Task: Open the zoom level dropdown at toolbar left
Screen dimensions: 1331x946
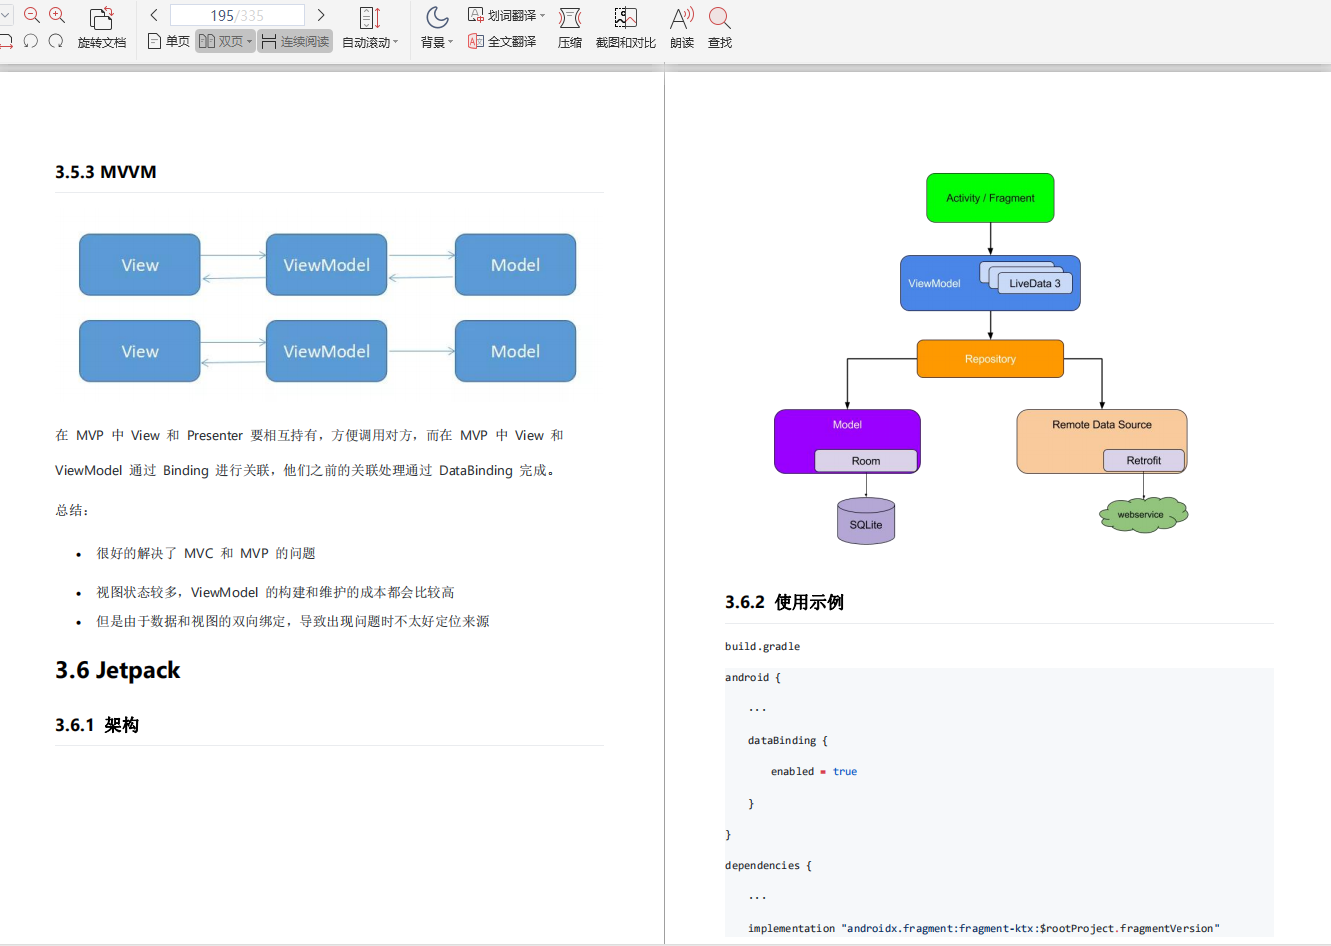Action: pyautogui.click(x=5, y=15)
